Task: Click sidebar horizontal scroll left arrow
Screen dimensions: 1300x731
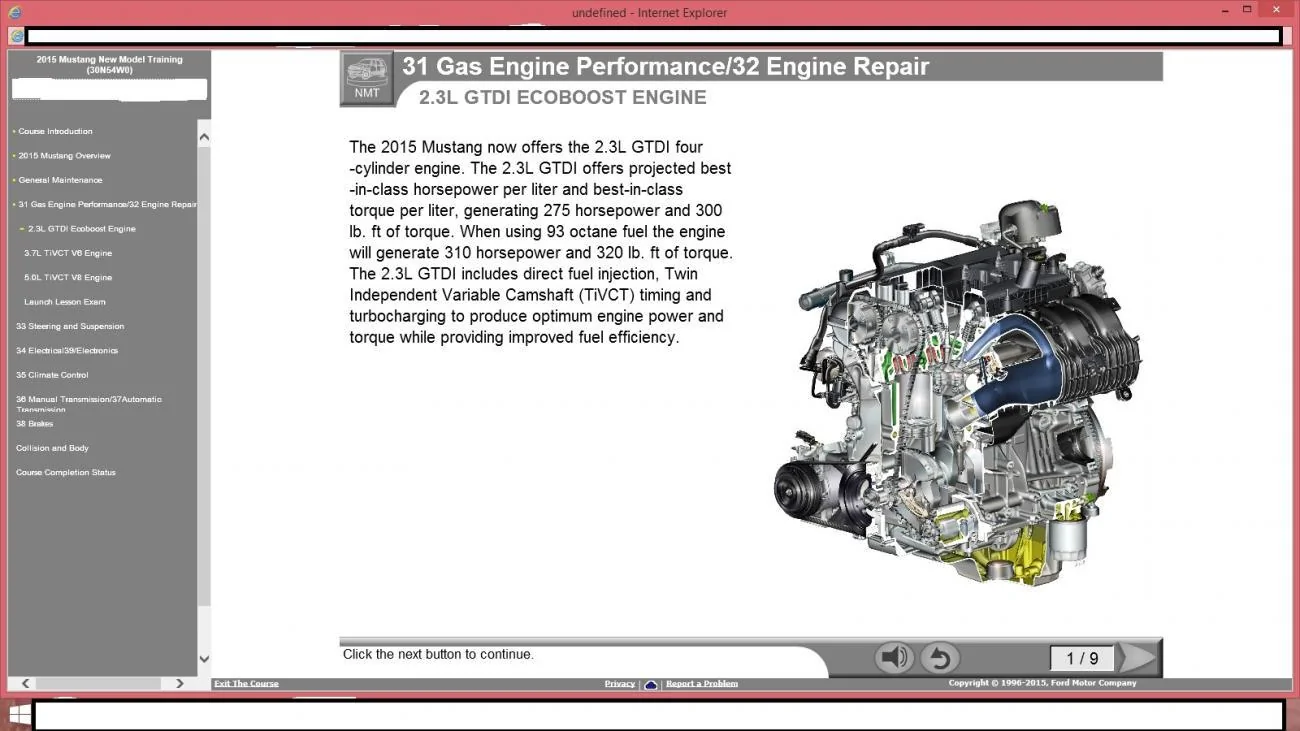Action: click(26, 684)
